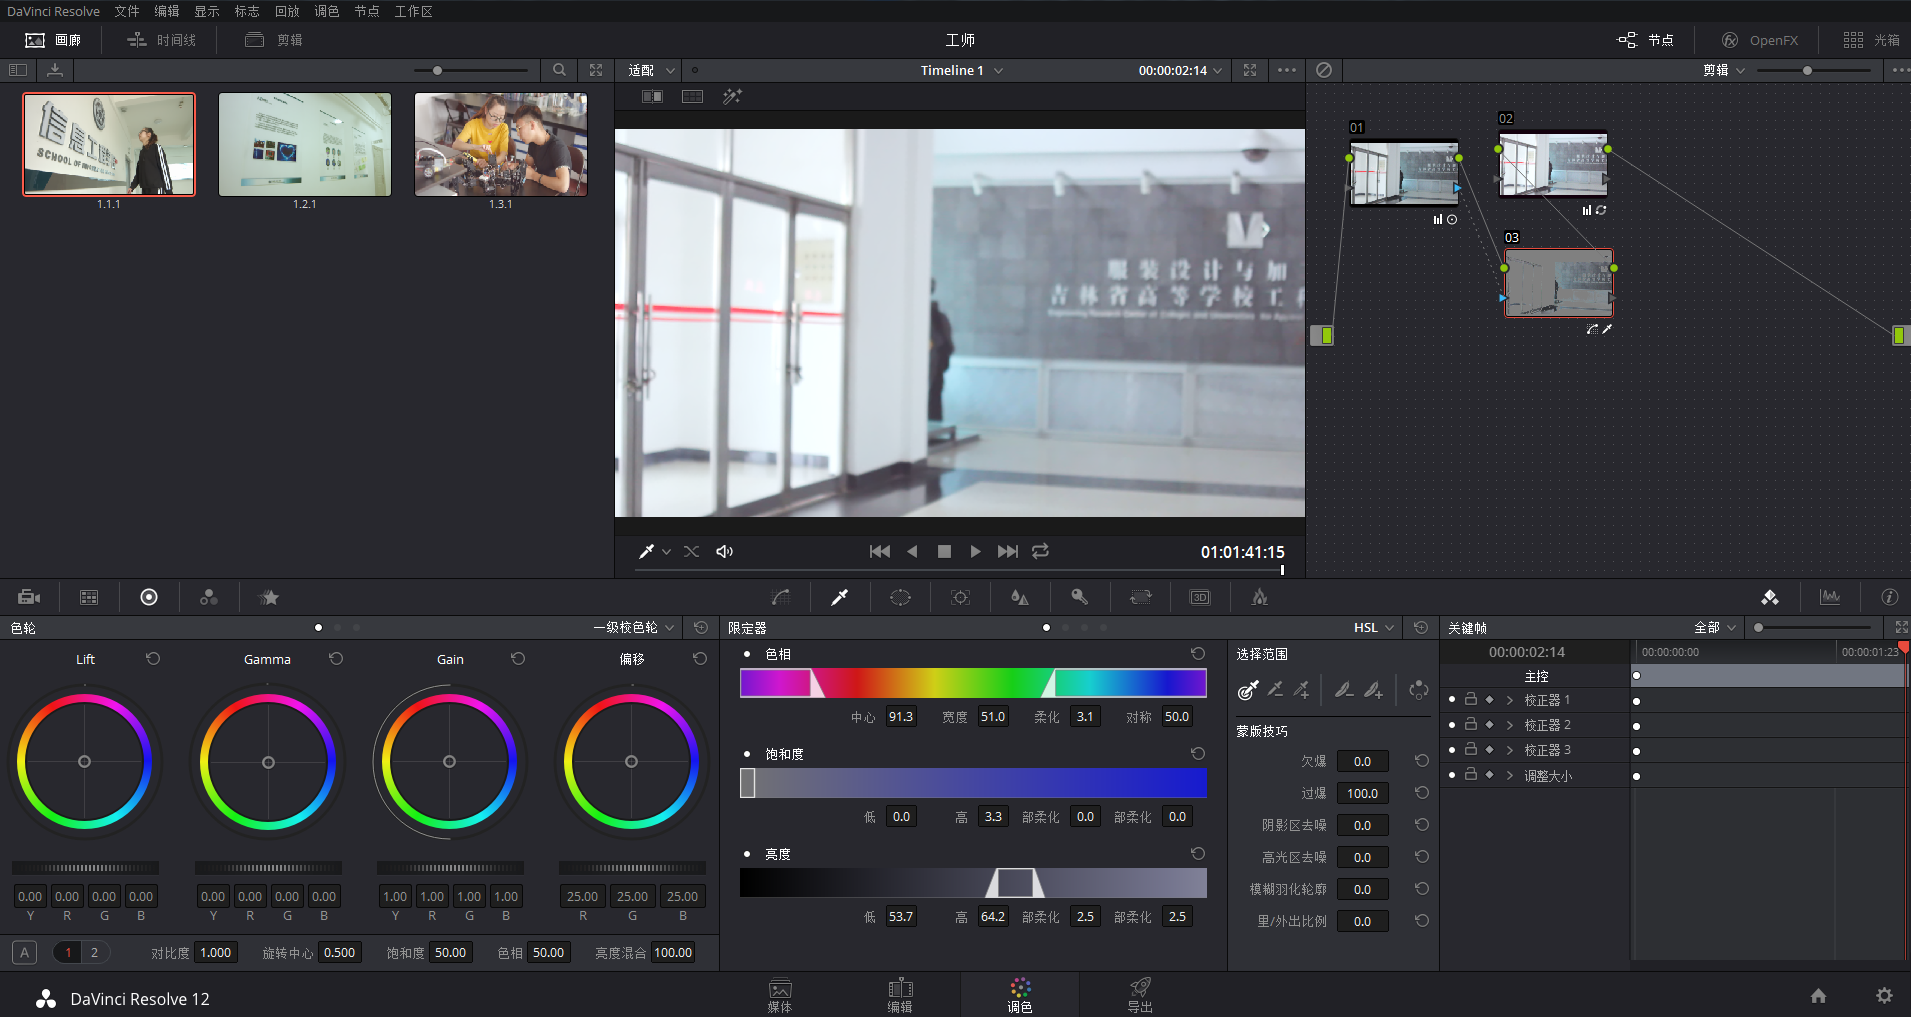Open the Key palette
Image resolution: width=1911 pixels, height=1017 pixels.
tap(1080, 597)
